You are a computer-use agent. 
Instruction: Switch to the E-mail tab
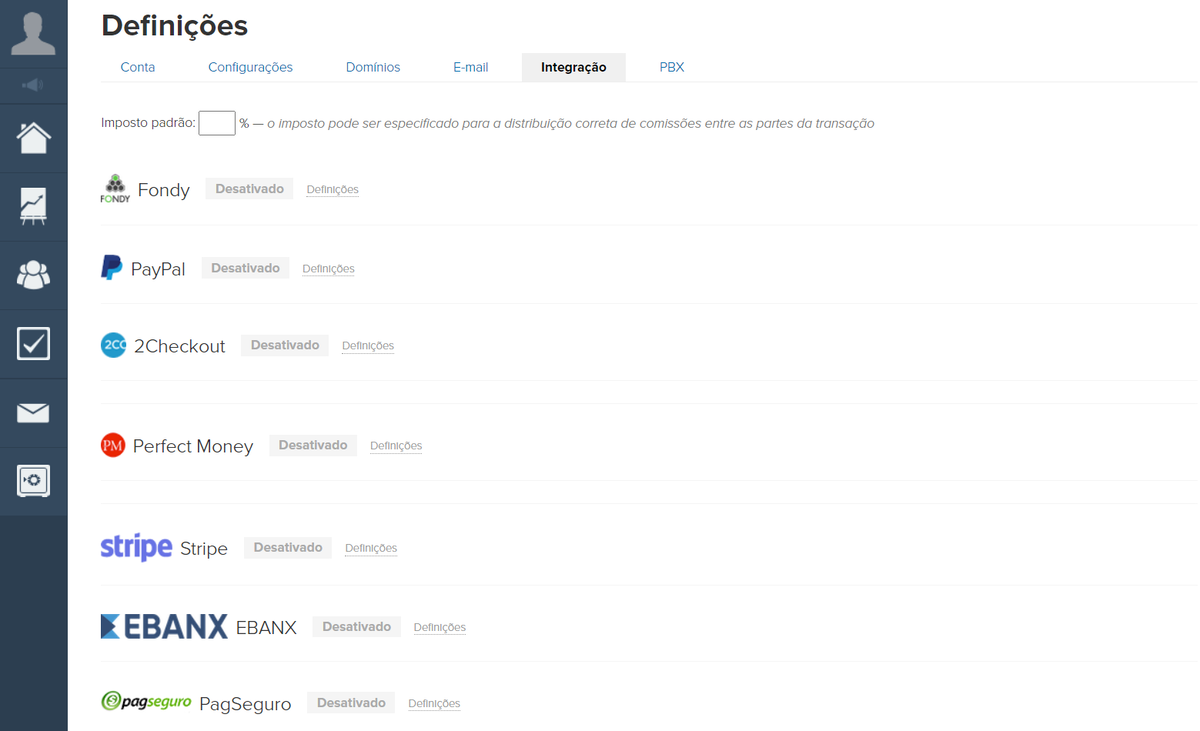470,67
